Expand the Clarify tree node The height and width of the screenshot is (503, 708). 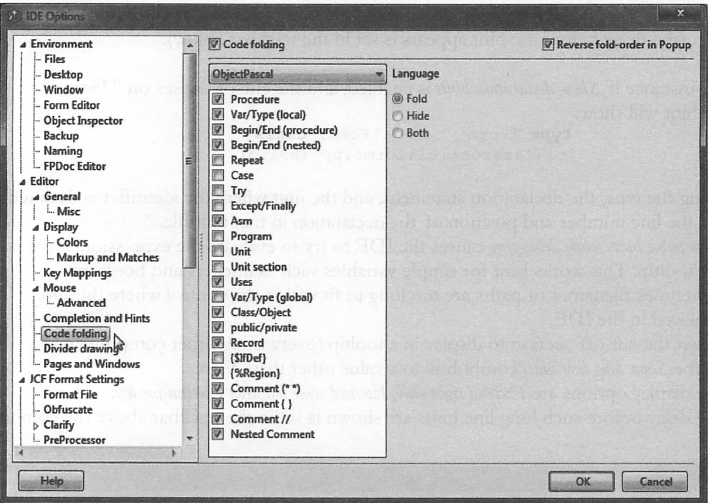39,423
